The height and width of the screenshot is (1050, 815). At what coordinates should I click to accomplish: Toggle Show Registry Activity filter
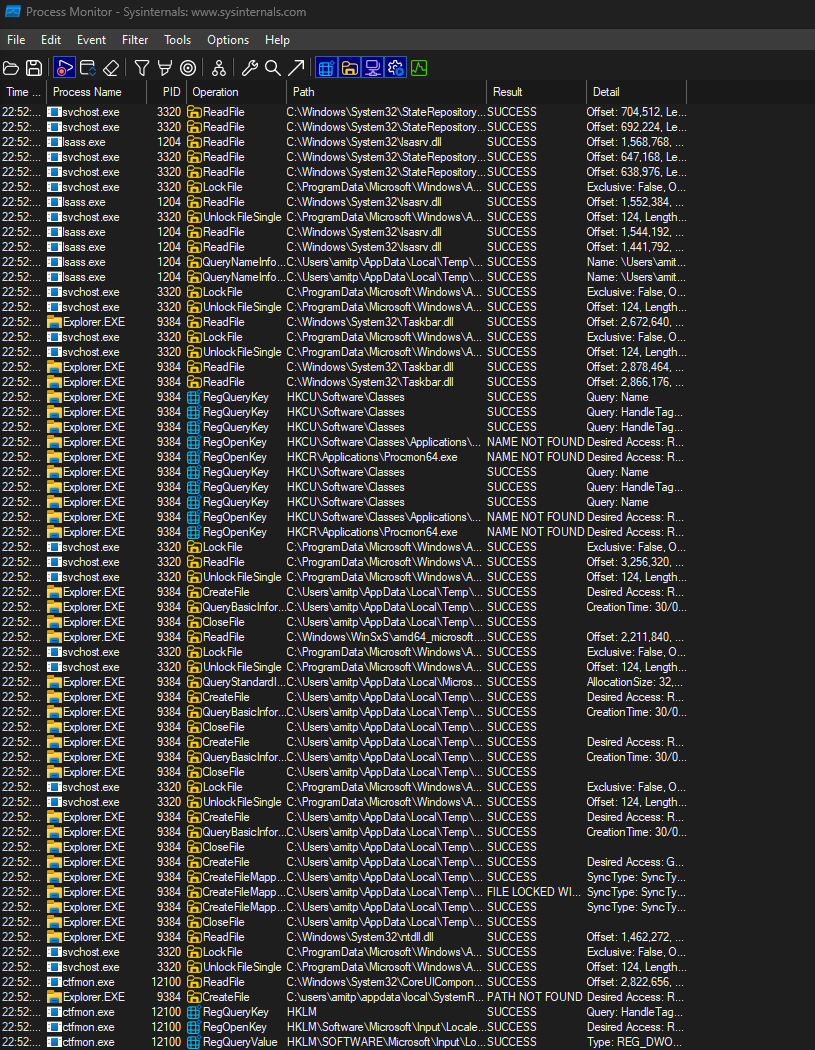point(326,68)
